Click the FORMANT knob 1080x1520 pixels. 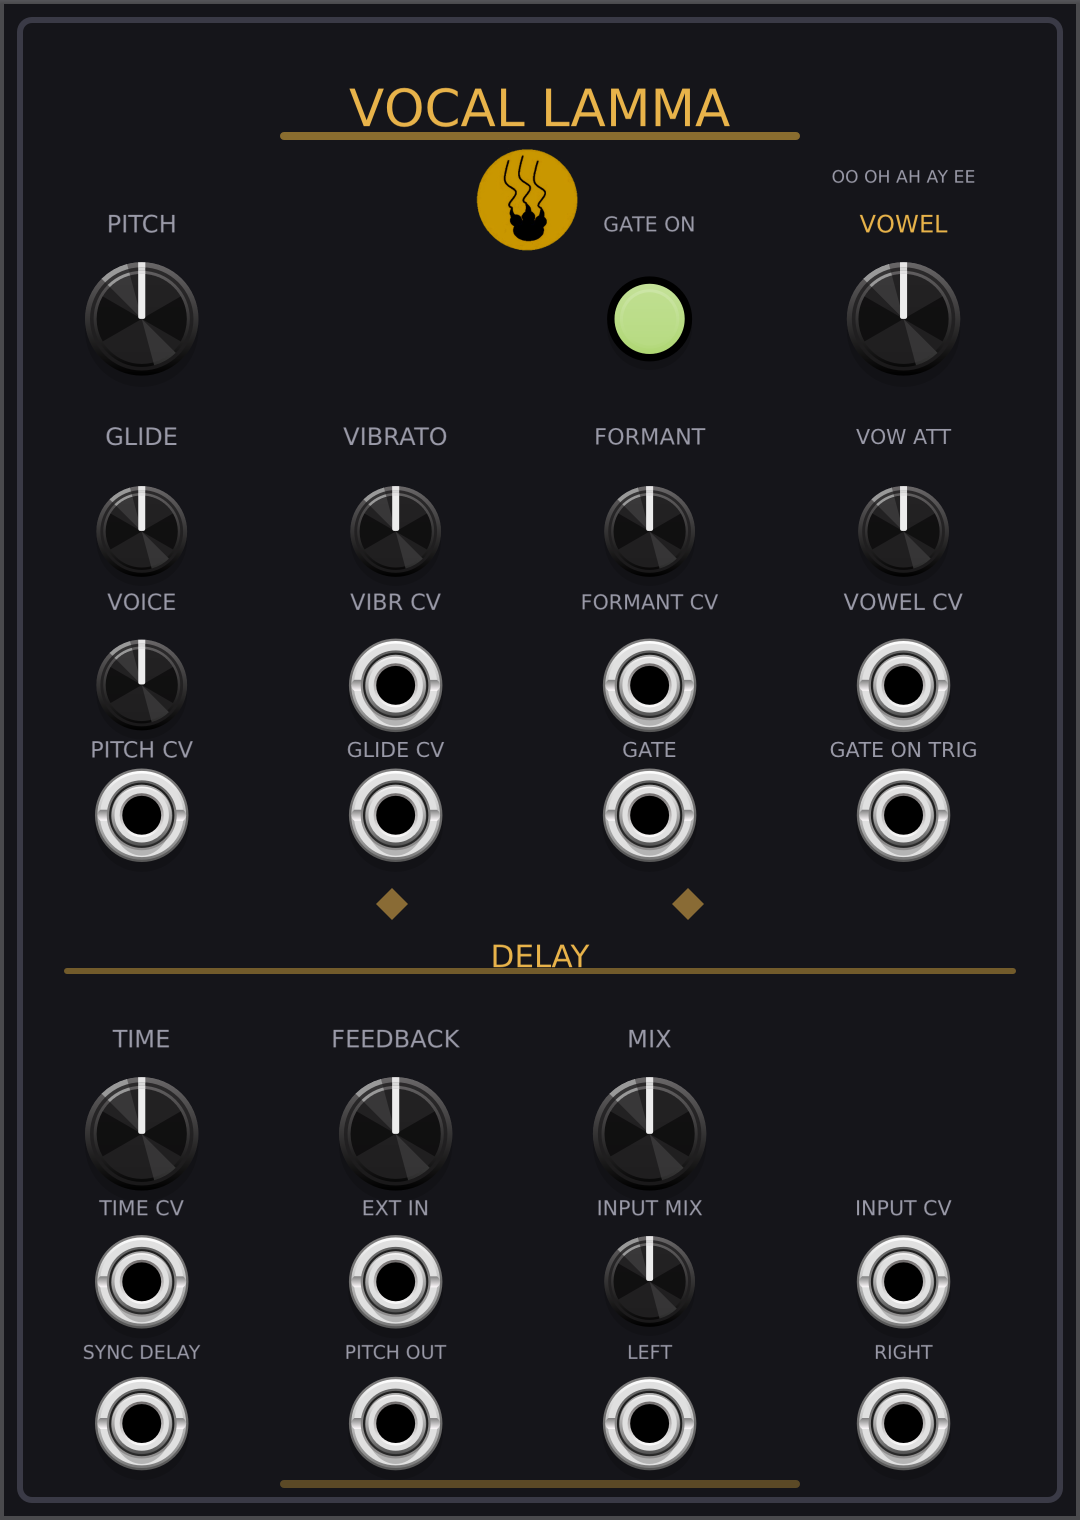click(x=650, y=531)
